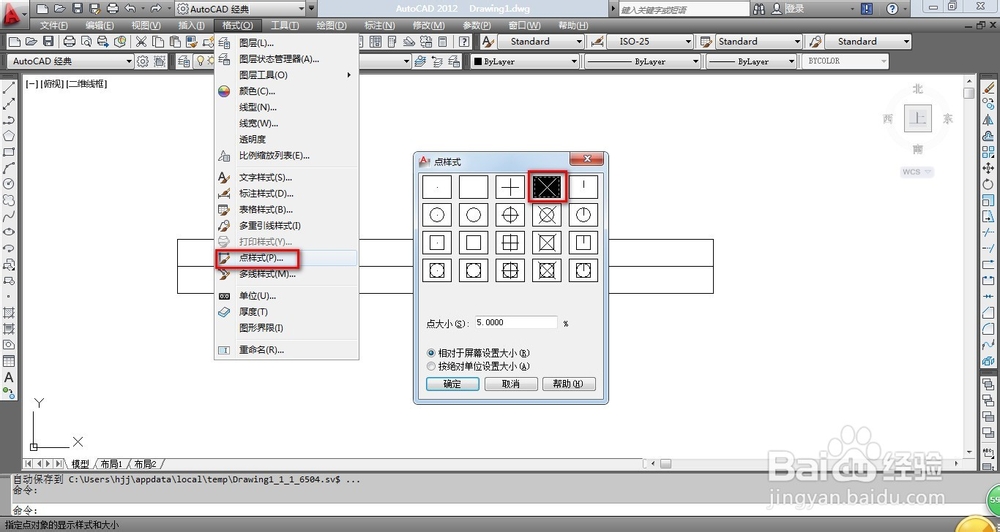Click binoculars search icon in title bar
The height and width of the screenshot is (532, 1000).
(759, 9)
